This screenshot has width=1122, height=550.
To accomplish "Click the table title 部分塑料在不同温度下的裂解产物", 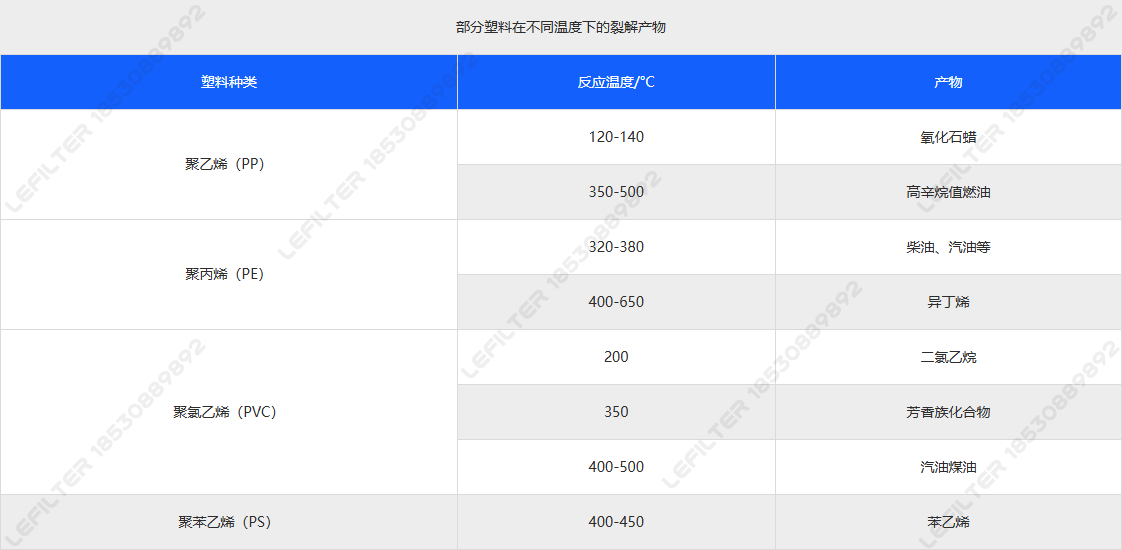I will point(560,27).
